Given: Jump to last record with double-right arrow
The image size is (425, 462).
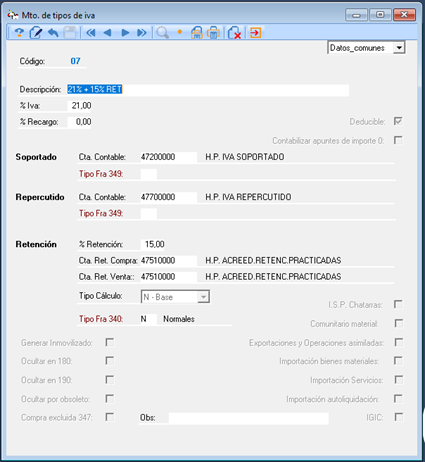Looking at the screenshot, I should click(142, 33).
